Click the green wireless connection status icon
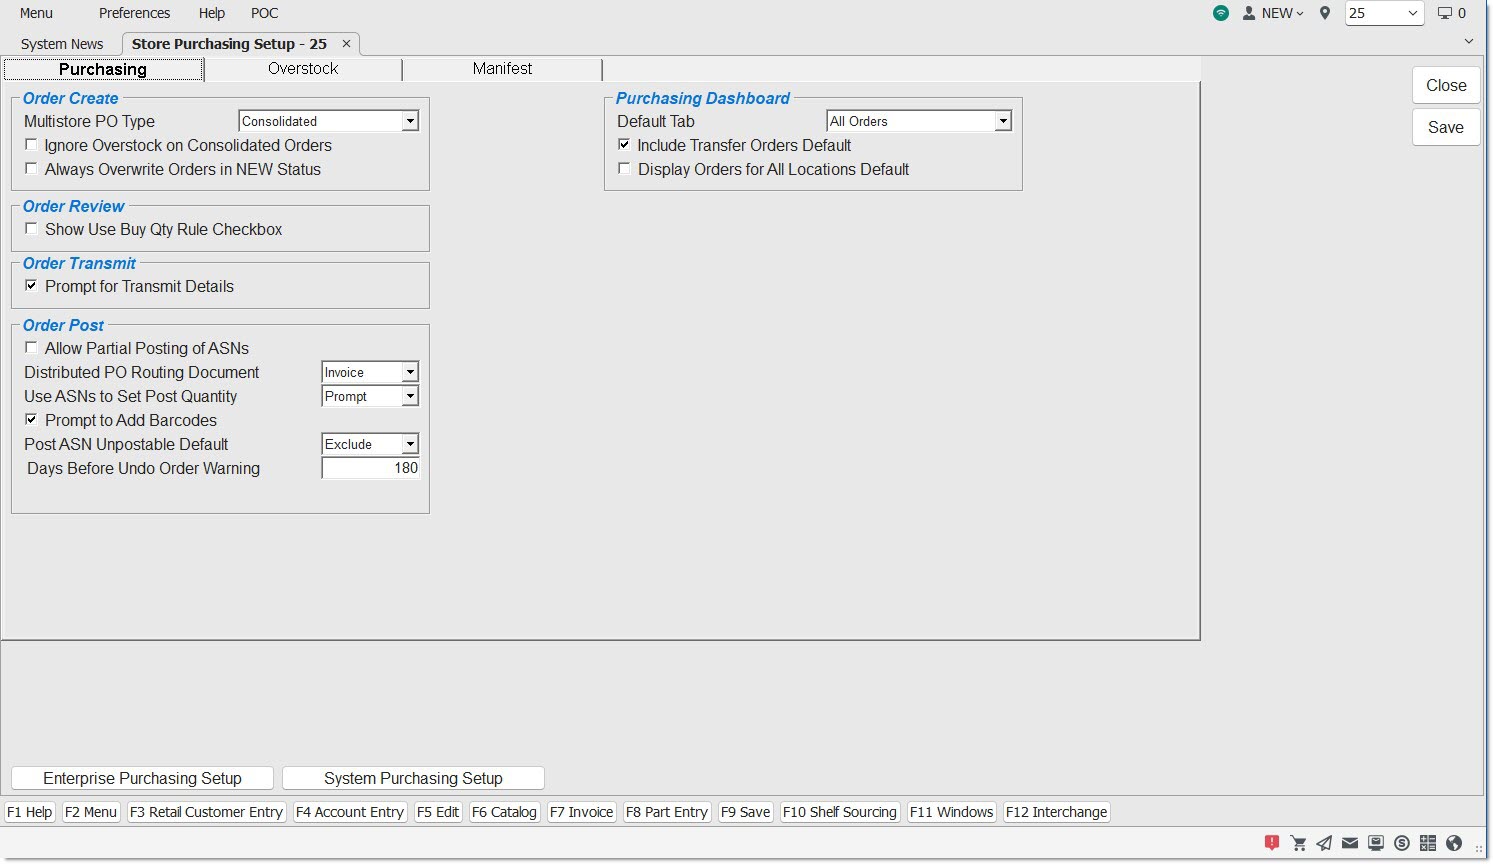 click(x=1221, y=13)
